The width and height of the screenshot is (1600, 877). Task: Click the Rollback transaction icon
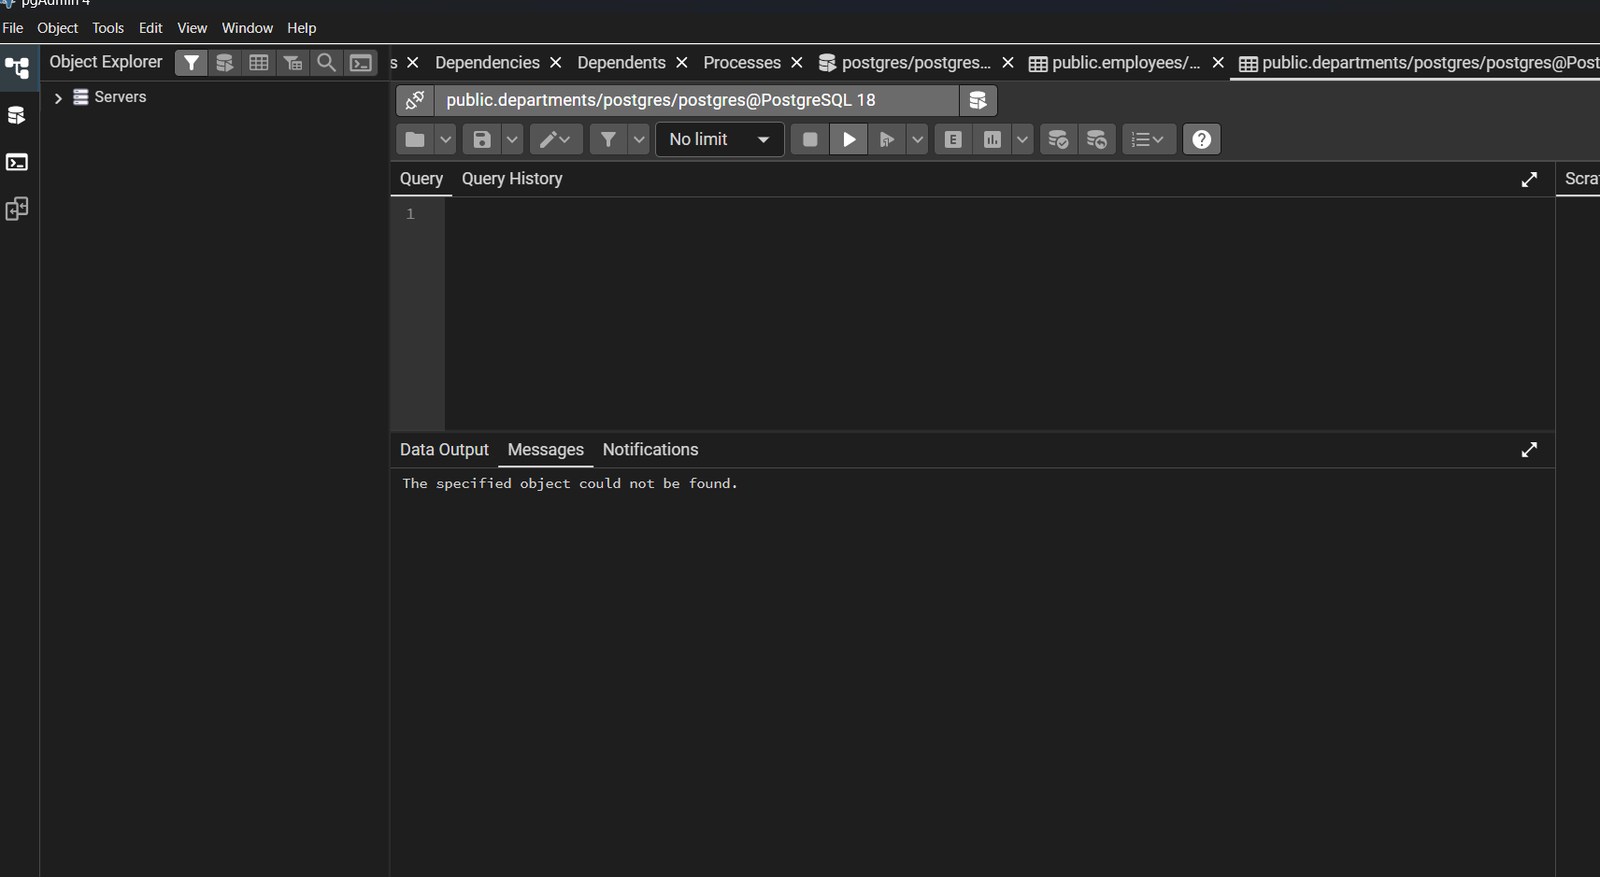1097,139
